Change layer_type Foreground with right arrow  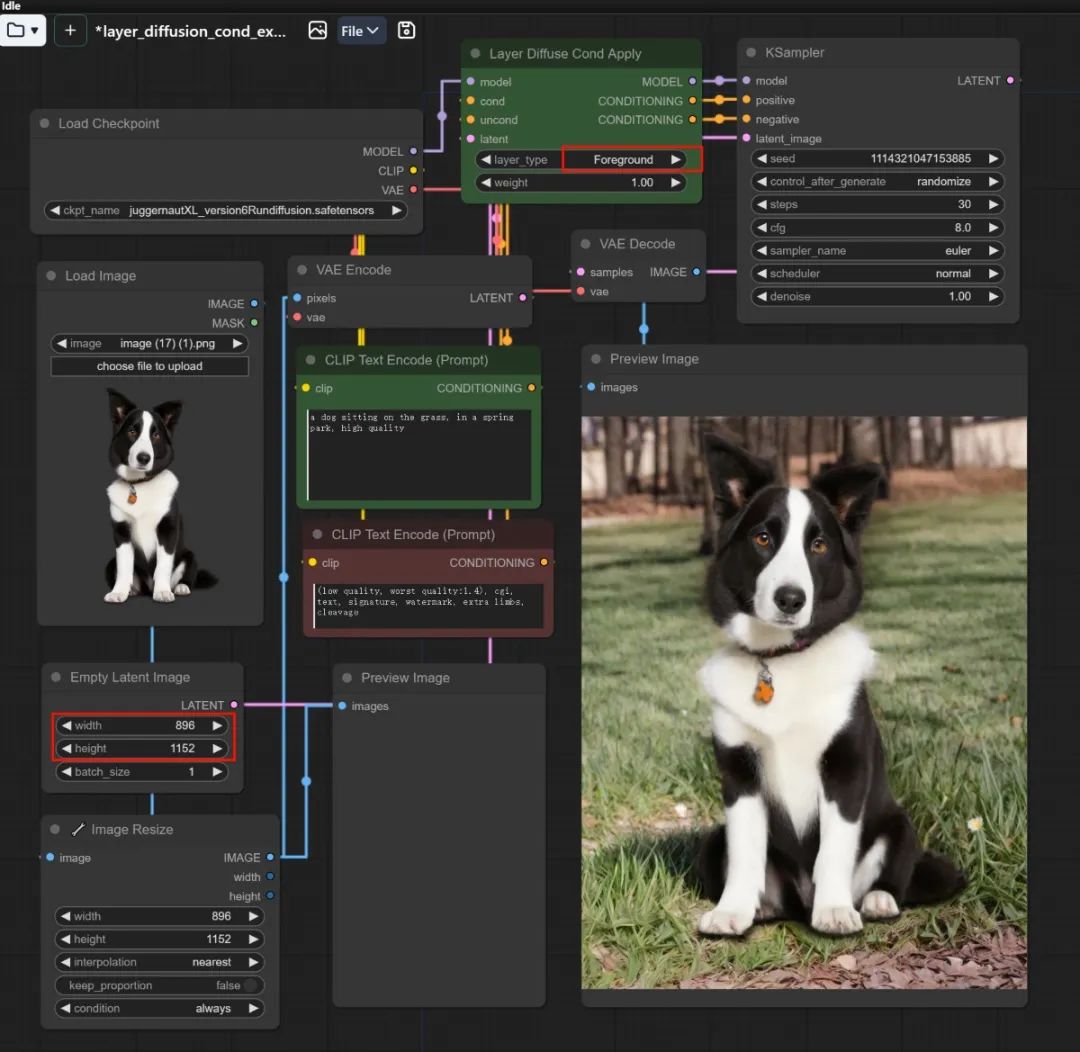point(676,159)
